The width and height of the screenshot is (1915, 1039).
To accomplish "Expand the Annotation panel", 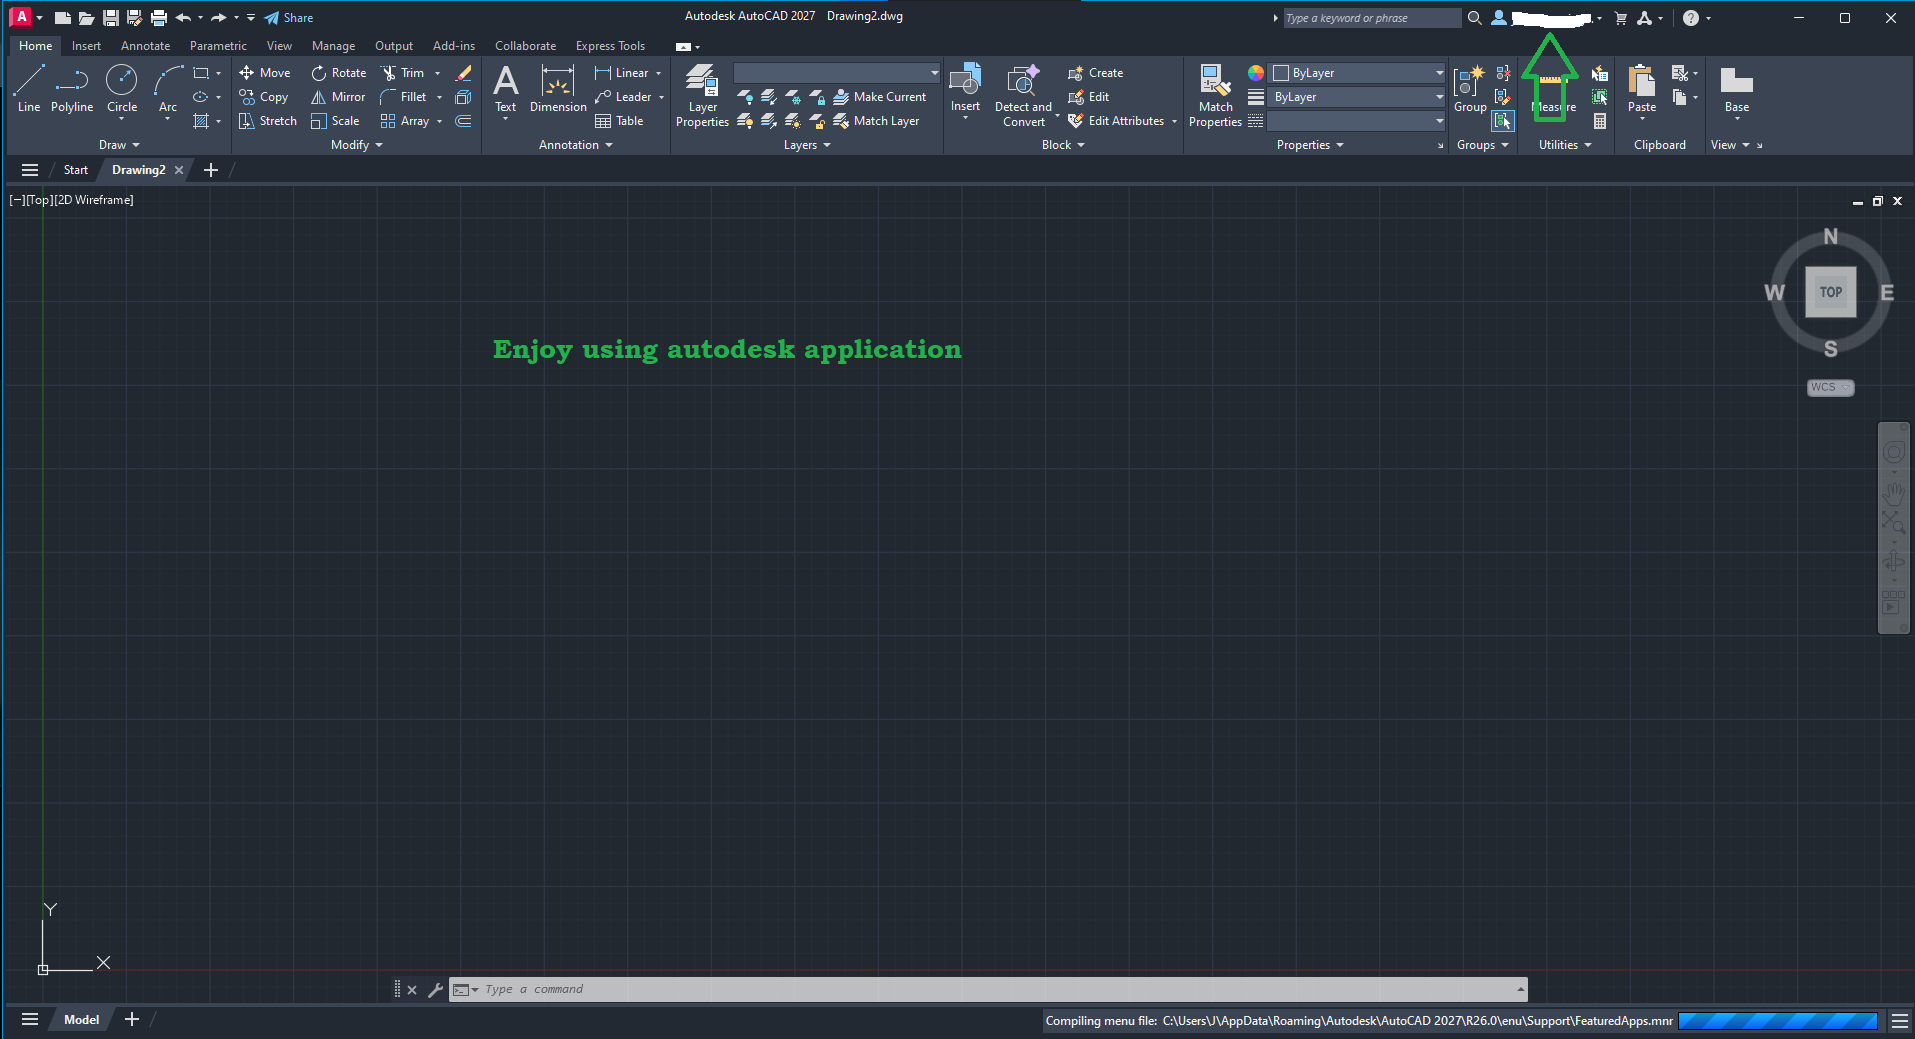I will point(576,145).
